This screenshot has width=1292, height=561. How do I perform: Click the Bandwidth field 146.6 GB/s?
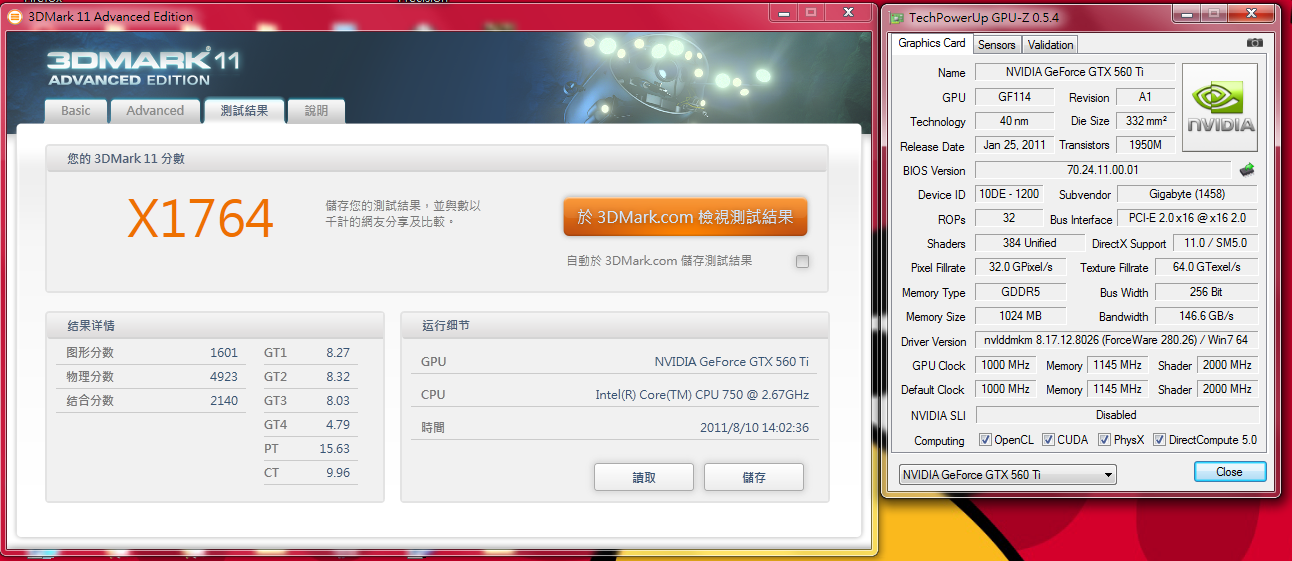(1206, 316)
